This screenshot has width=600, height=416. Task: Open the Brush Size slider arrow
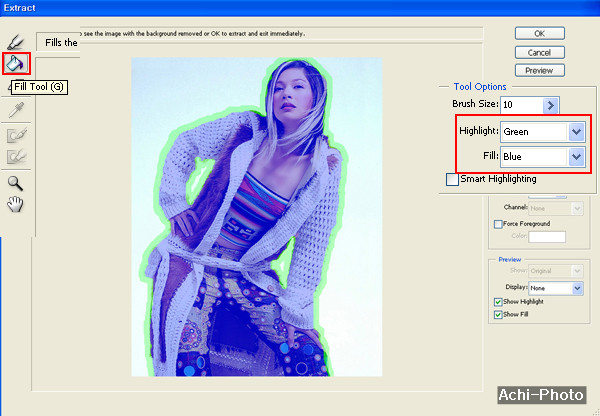coord(550,104)
